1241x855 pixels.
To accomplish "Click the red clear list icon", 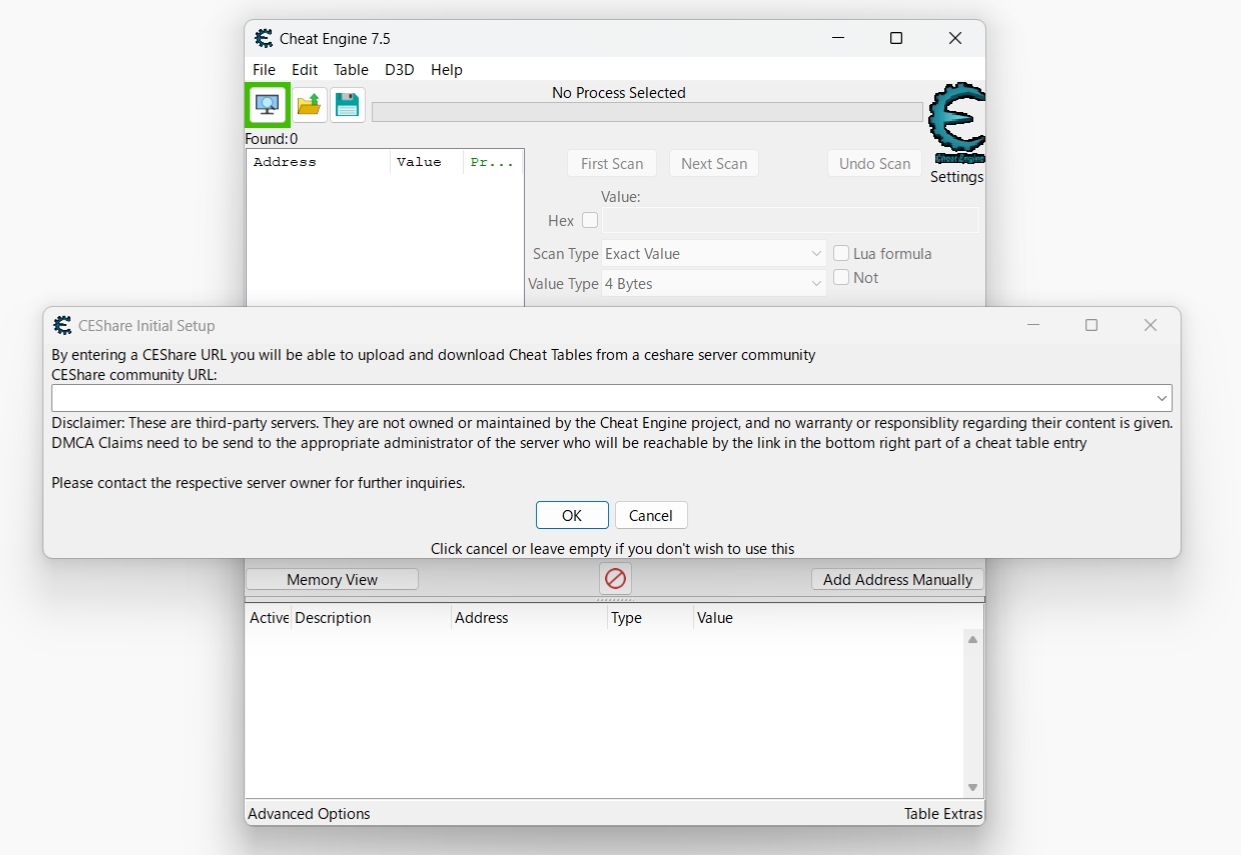I will point(615,579).
